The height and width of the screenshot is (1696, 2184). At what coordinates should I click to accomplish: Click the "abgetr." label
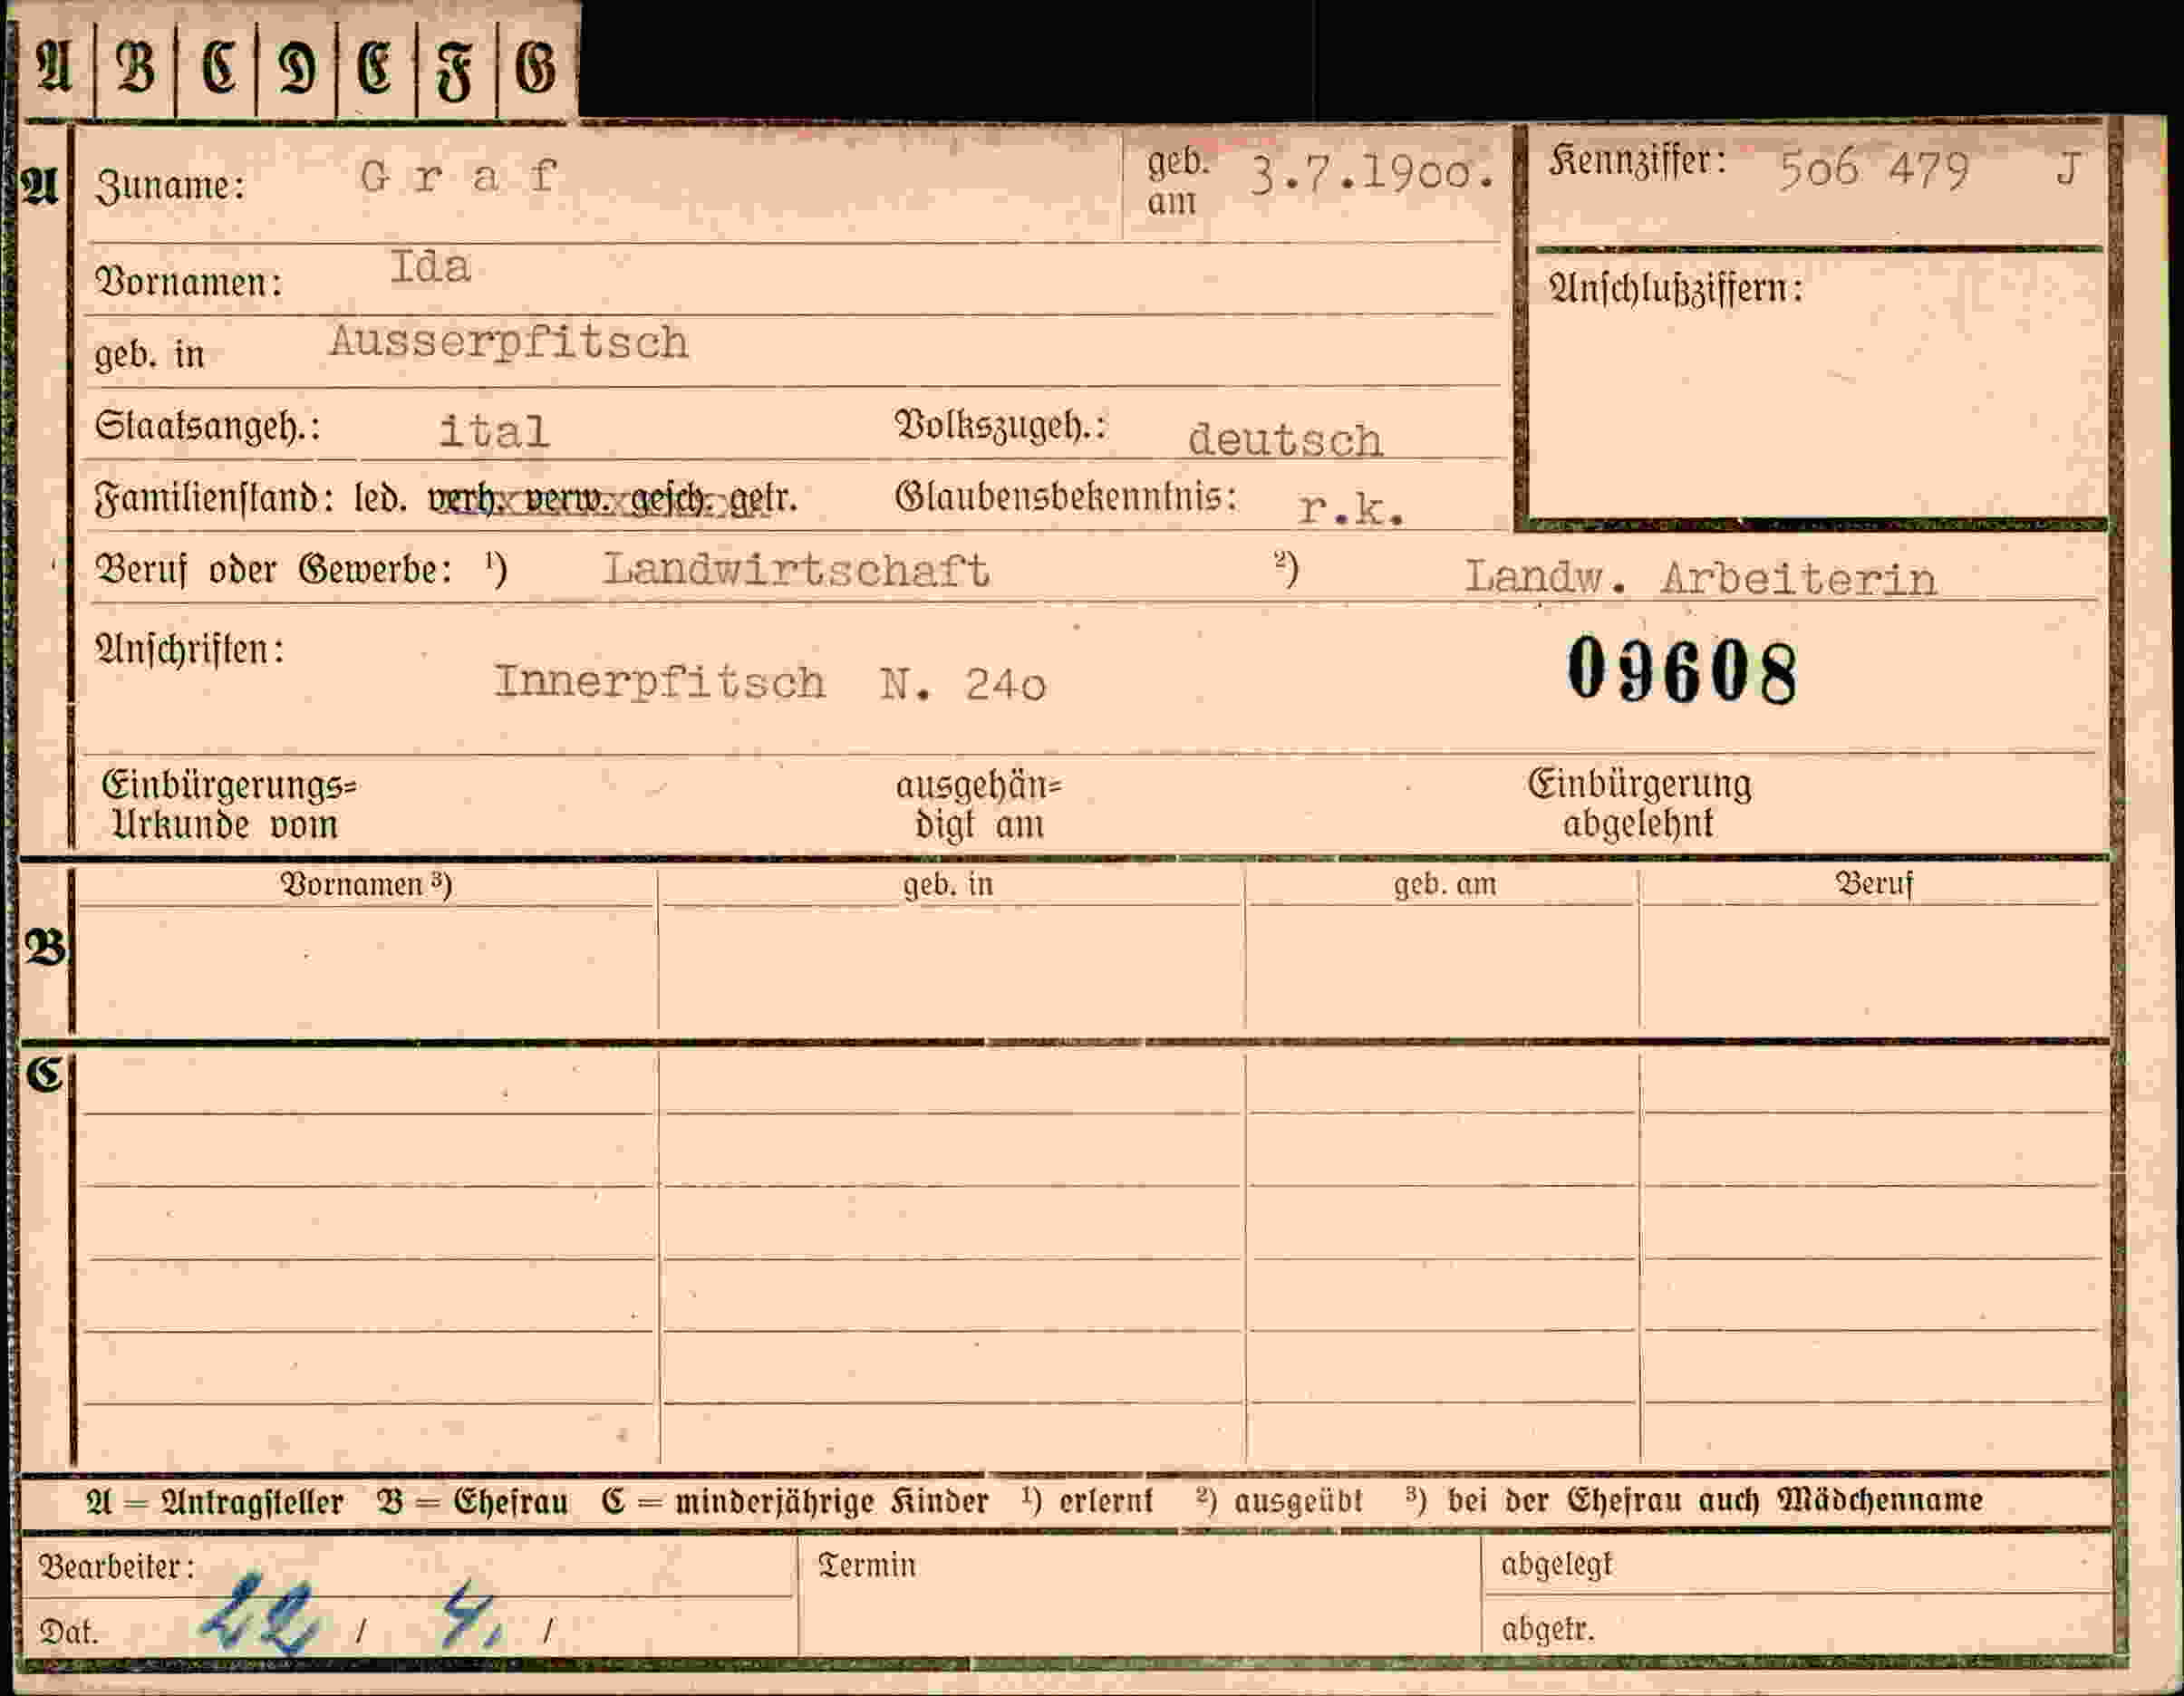coord(1548,1630)
